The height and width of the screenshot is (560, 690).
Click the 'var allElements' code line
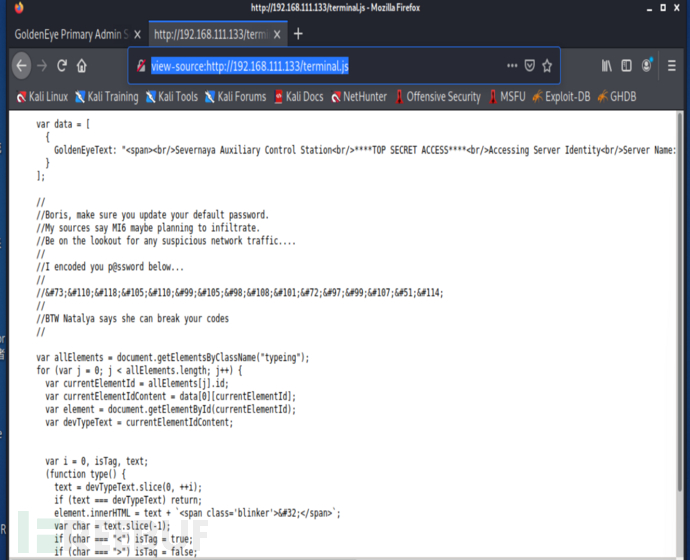(173, 358)
